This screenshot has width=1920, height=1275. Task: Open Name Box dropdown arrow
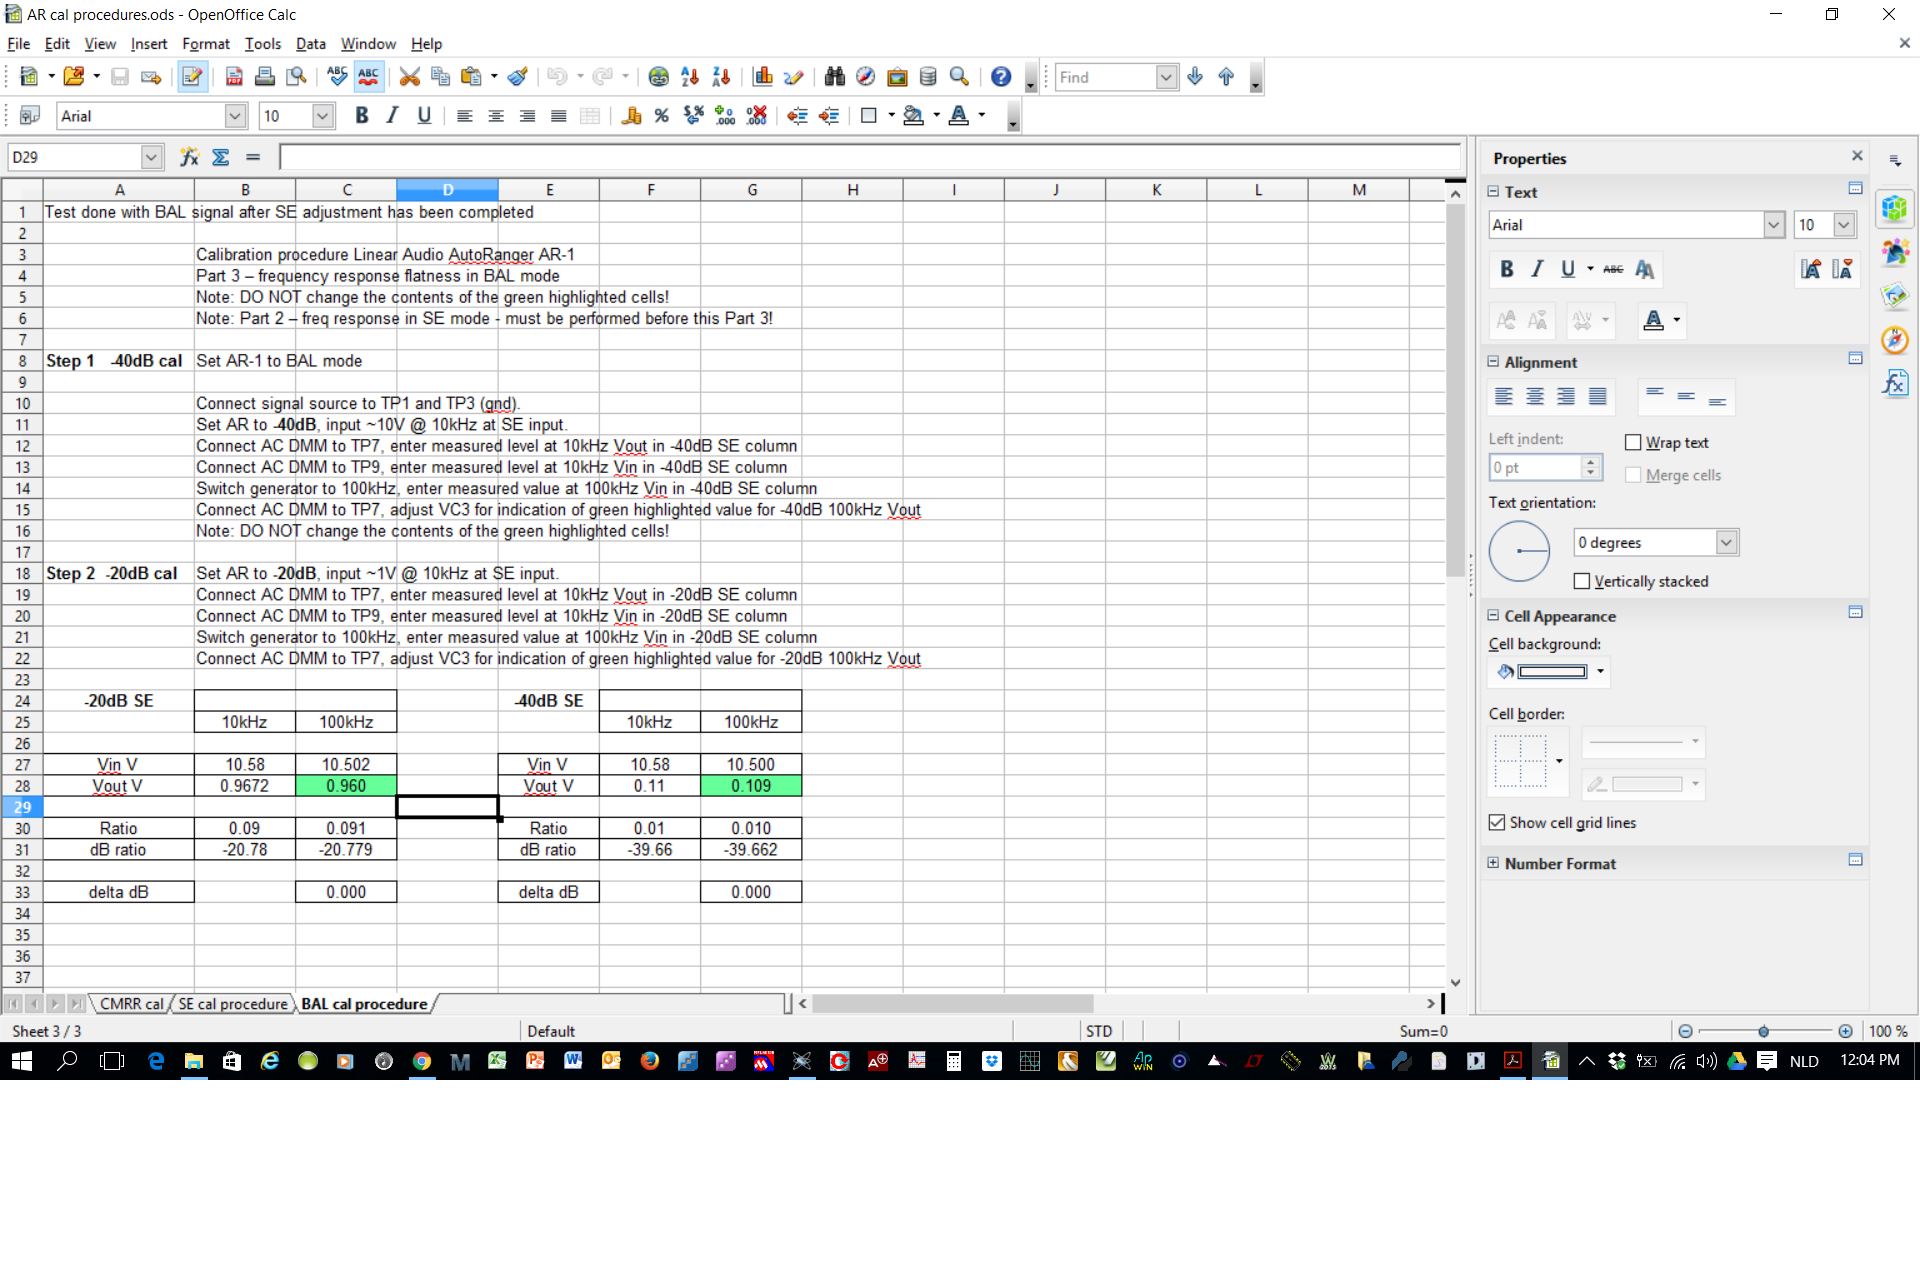coord(151,157)
